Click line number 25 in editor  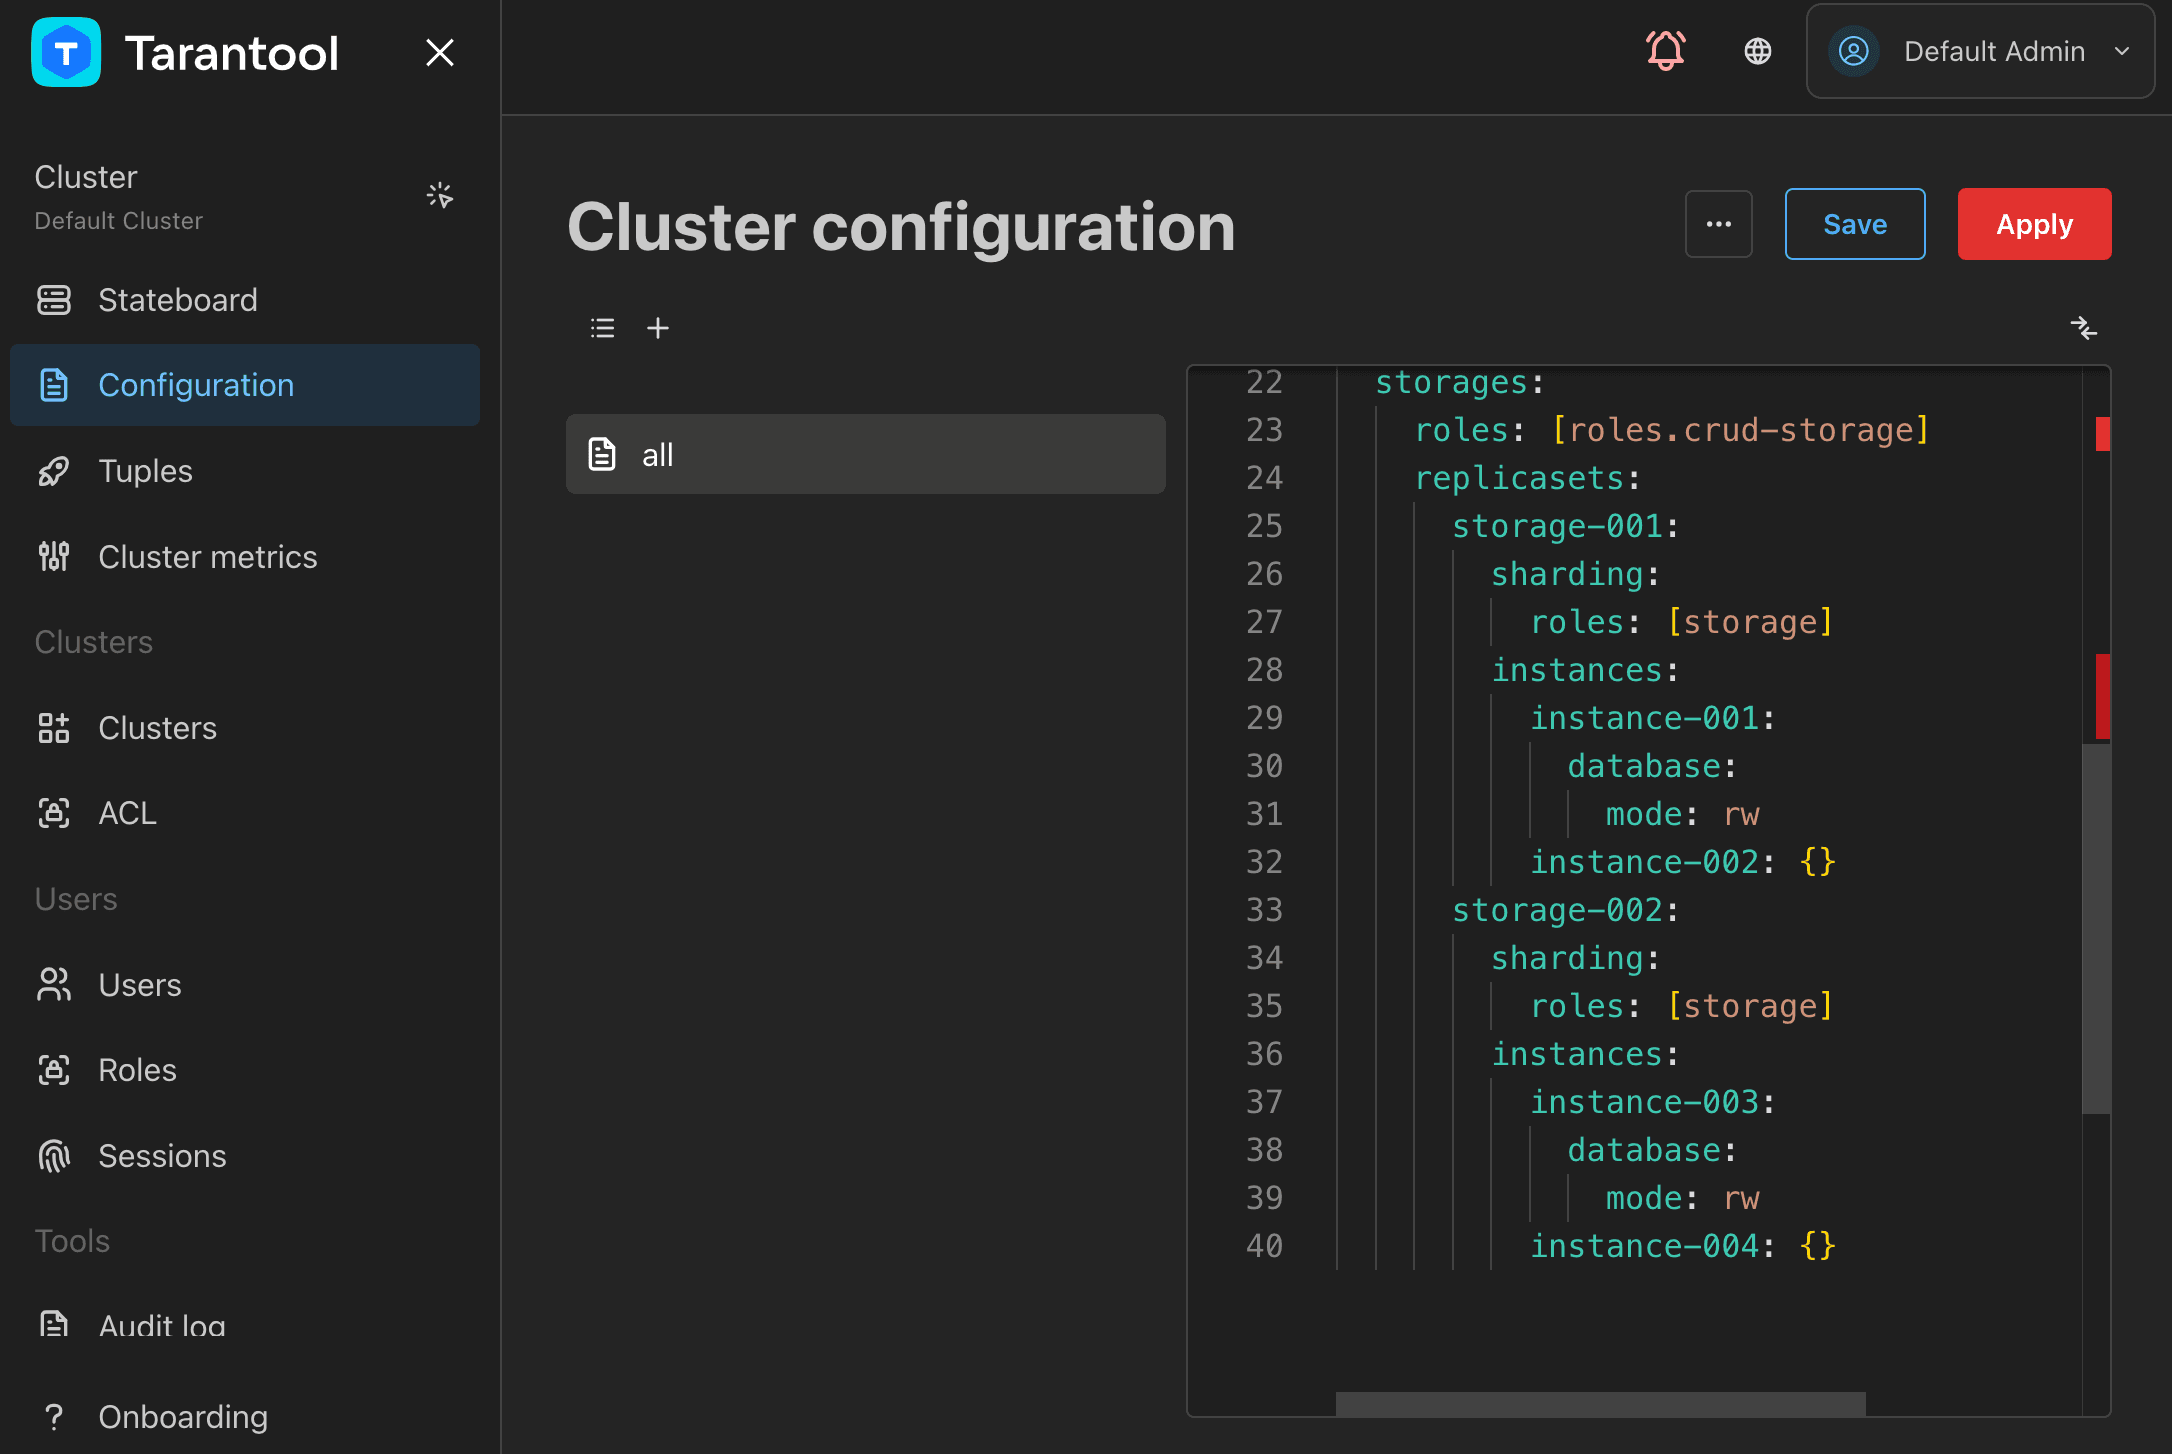pos(1264,526)
